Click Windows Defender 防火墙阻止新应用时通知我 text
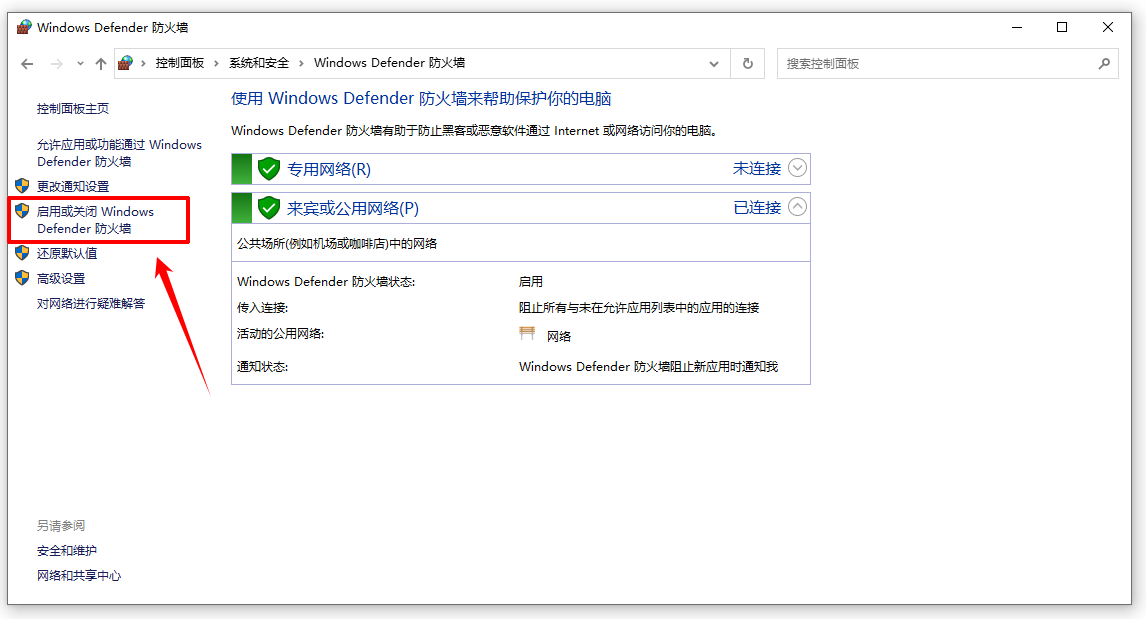Image resolution: width=1146 pixels, height=619 pixels. [x=648, y=366]
